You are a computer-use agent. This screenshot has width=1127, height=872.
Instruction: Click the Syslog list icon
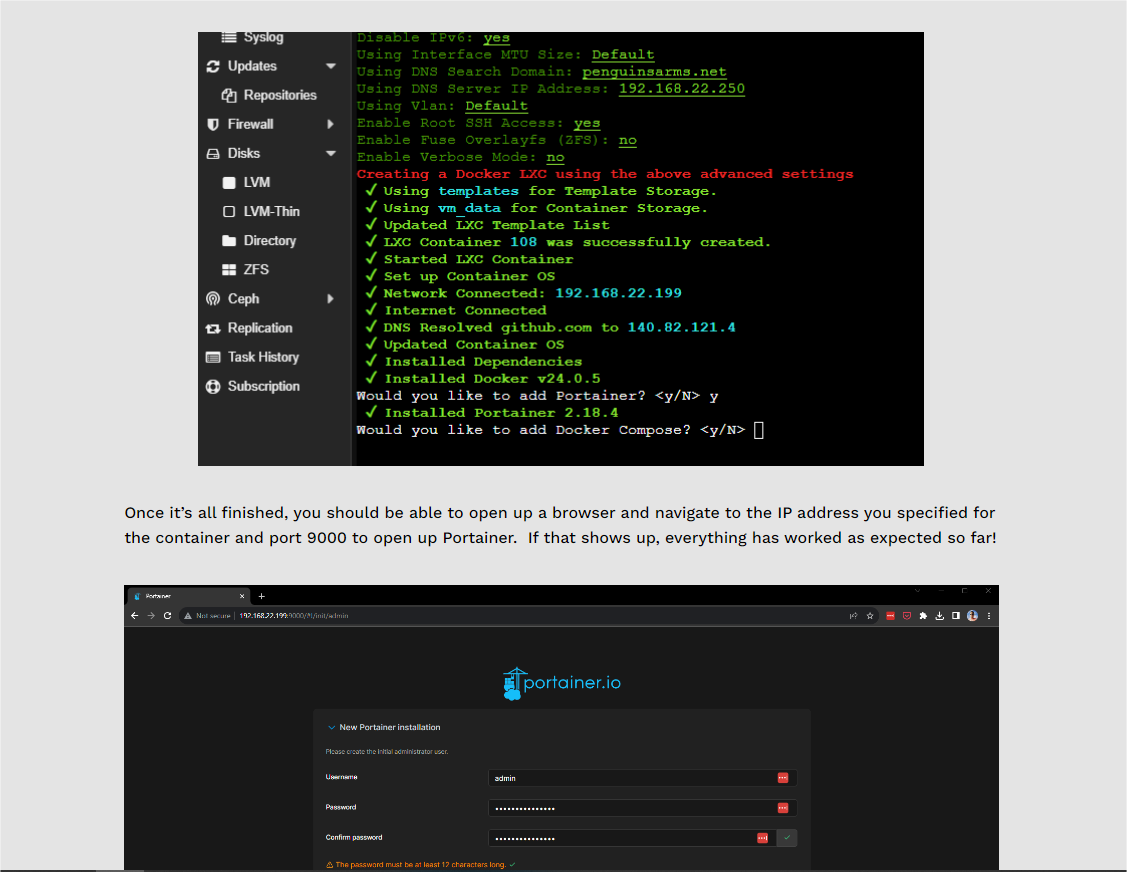[229, 37]
